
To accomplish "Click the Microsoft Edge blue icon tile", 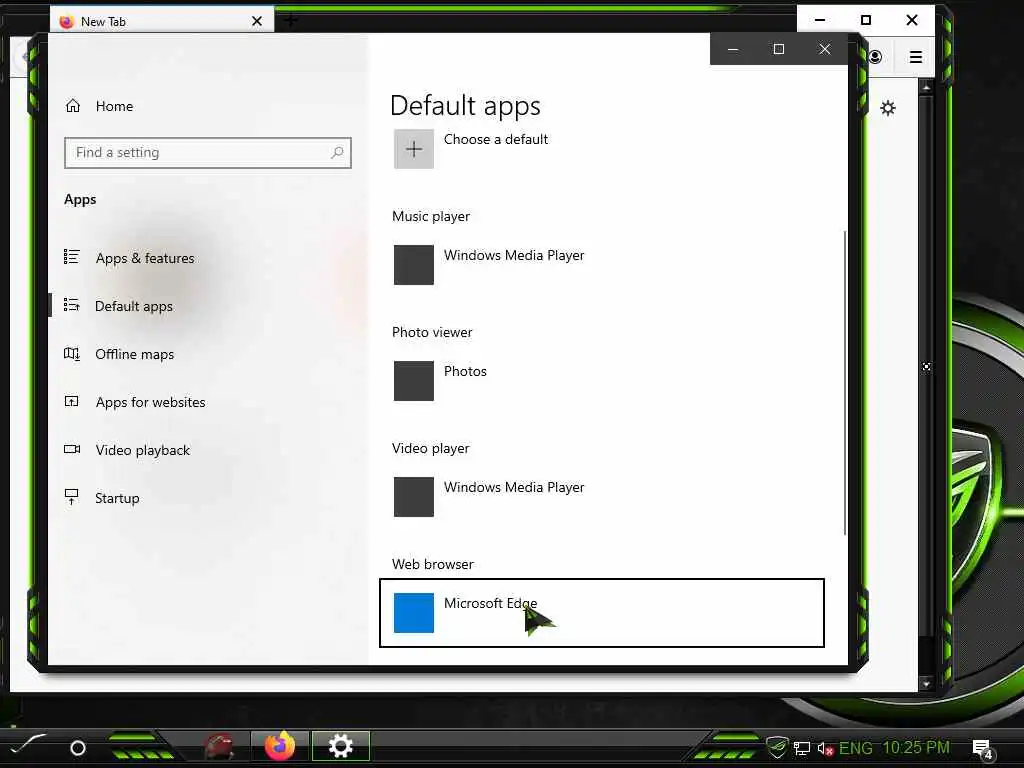I will [414, 613].
